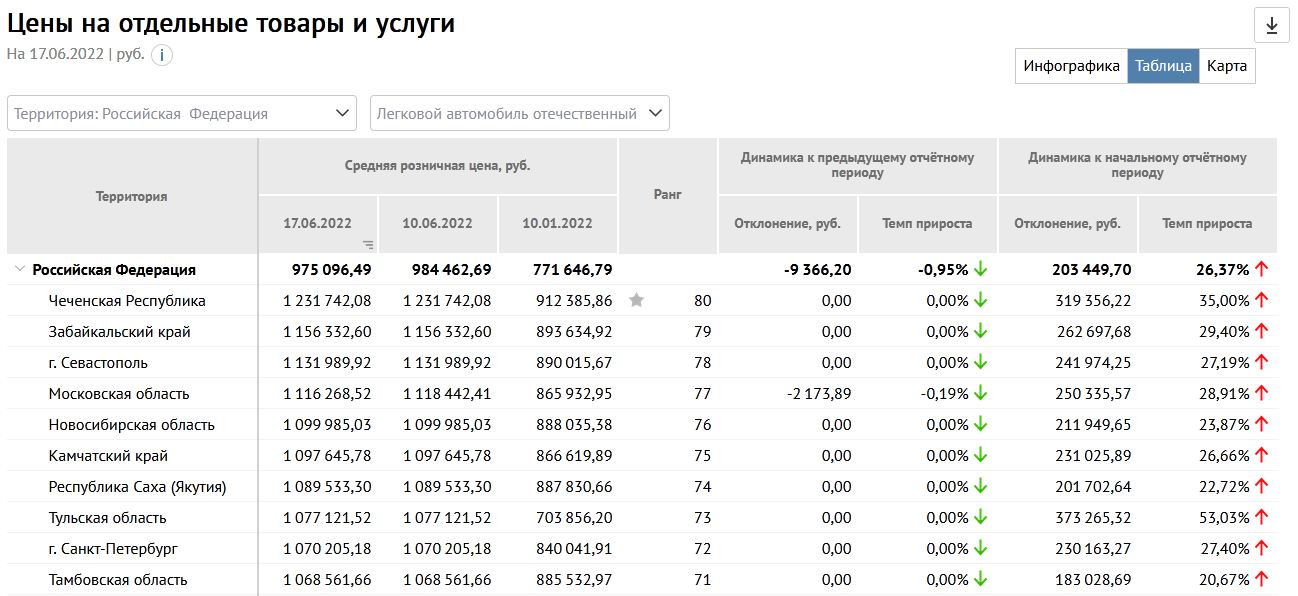This screenshot has width=1298, height=596.
Task: Open the Территория dropdown
Action: pyautogui.click(x=182, y=113)
